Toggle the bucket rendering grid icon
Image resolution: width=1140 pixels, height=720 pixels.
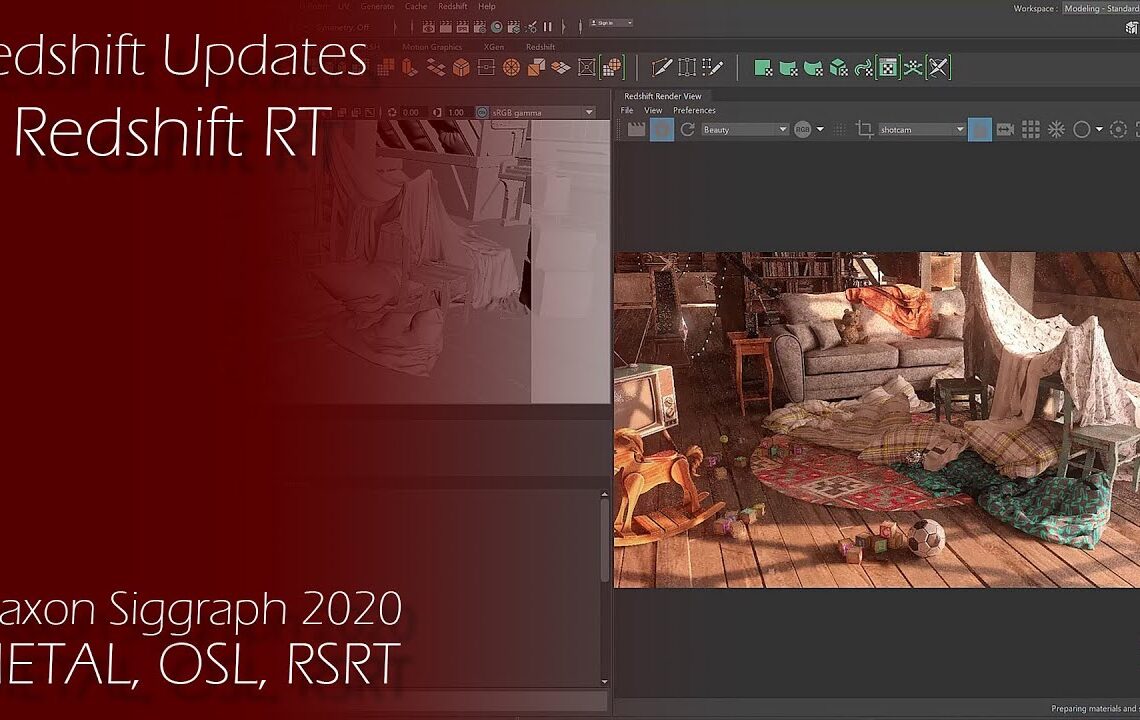[1033, 128]
